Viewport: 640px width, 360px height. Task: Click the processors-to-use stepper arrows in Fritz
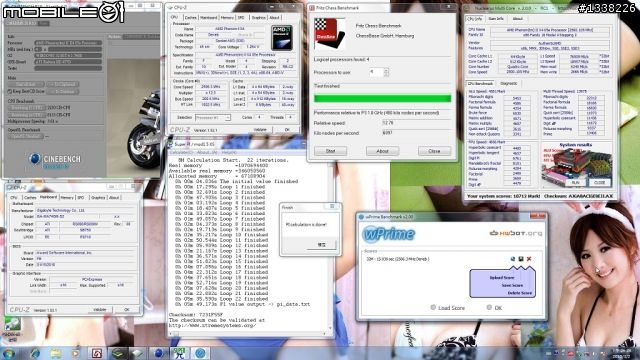tap(386, 72)
